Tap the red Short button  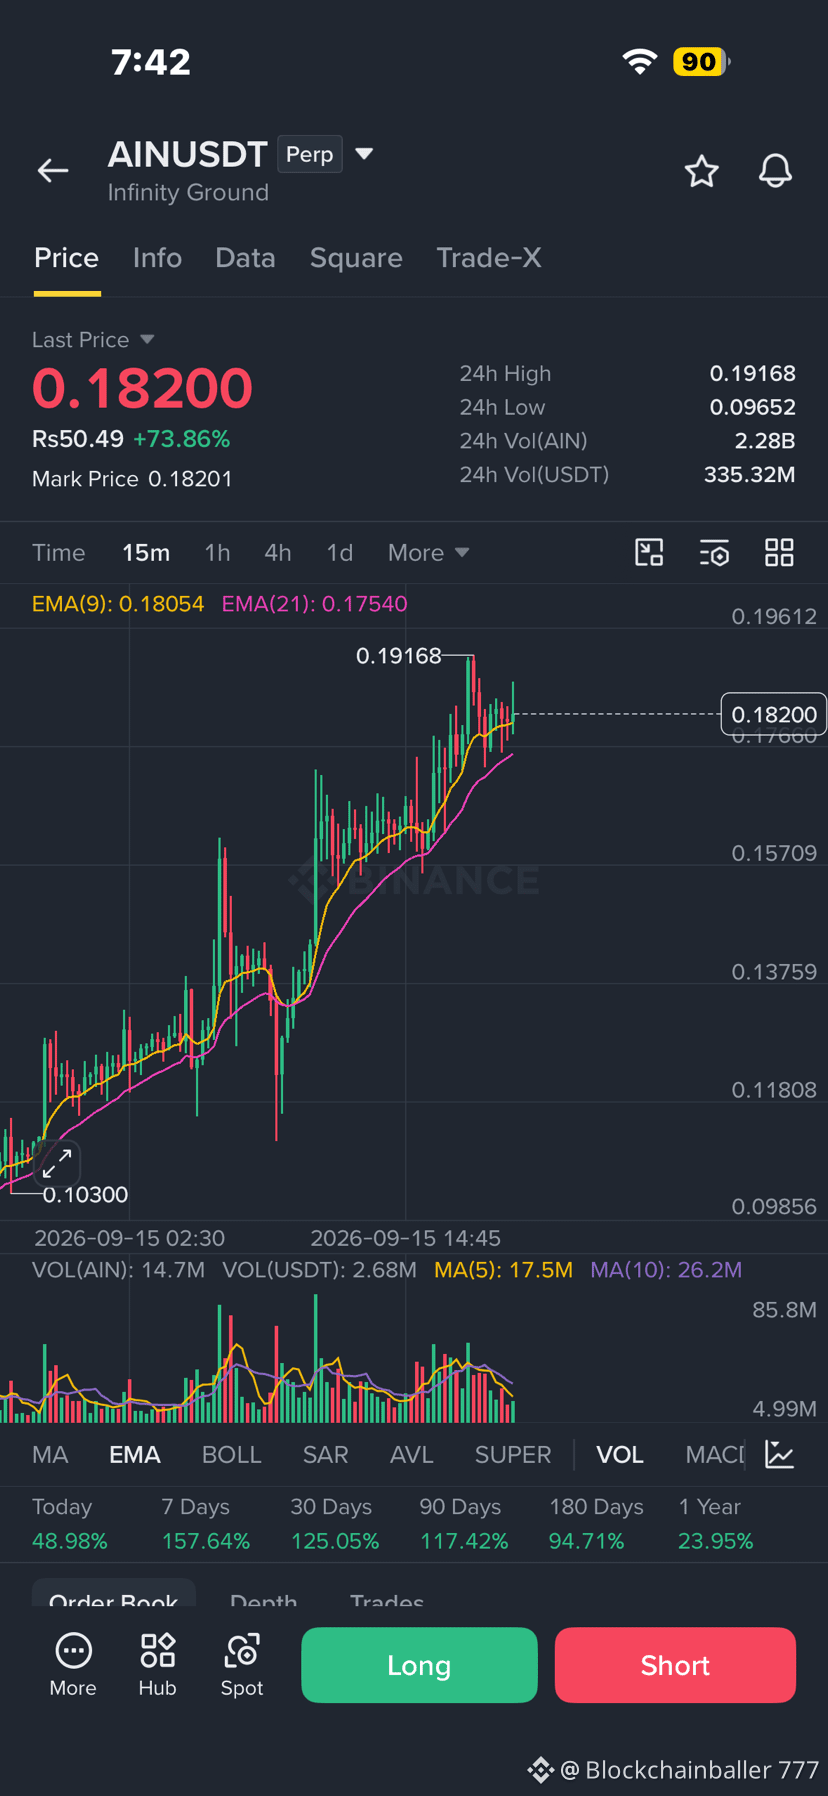coord(675,1665)
